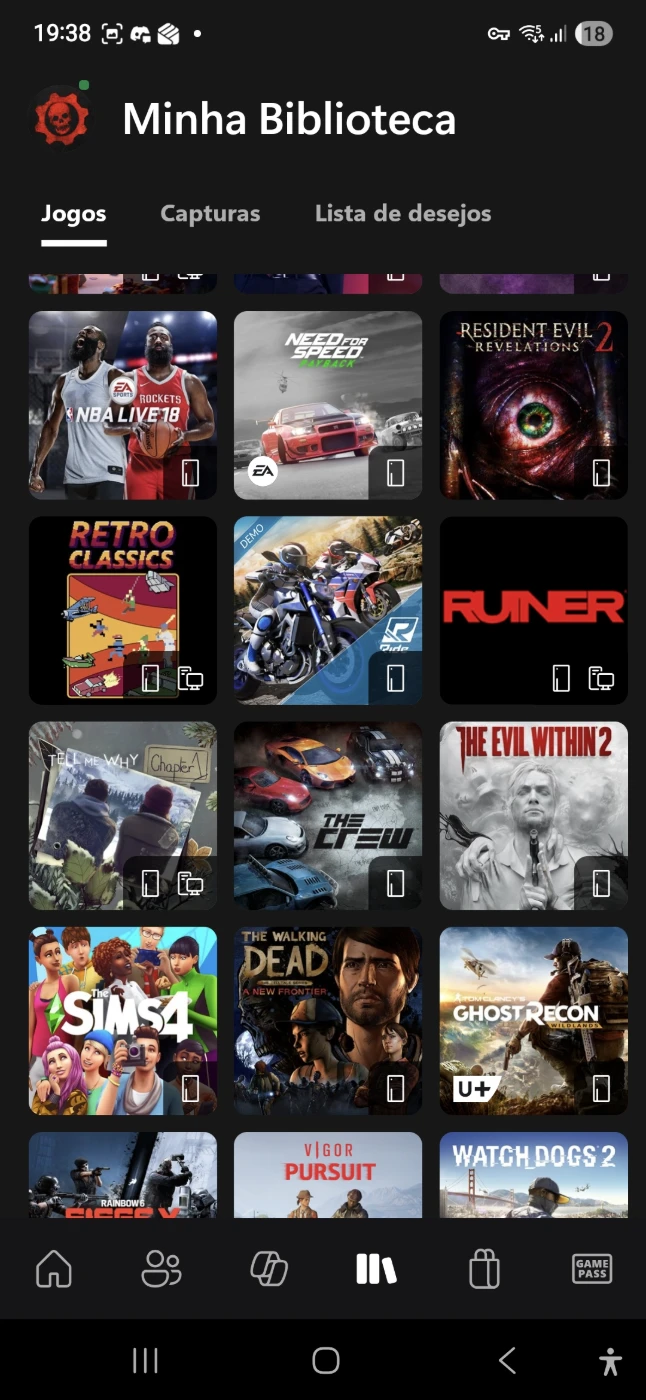The height and width of the screenshot is (1400, 646).
Task: Tap the red skull gear profile avatar
Action: click(62, 118)
